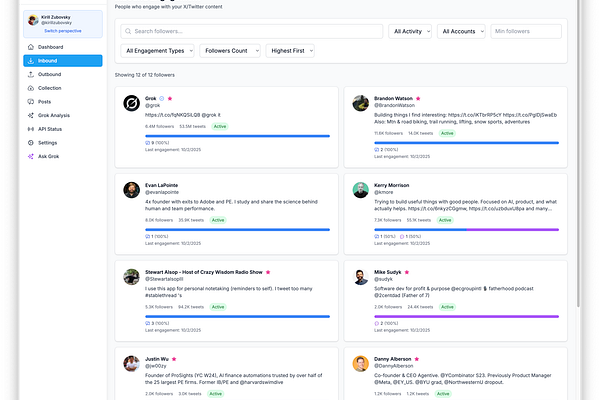600x400 pixels.
Task: Open the All Activity dropdown
Action: click(x=410, y=31)
